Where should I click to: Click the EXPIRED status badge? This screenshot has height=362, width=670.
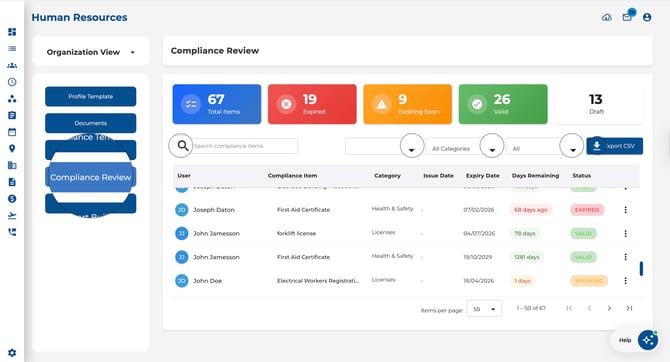pyautogui.click(x=587, y=210)
